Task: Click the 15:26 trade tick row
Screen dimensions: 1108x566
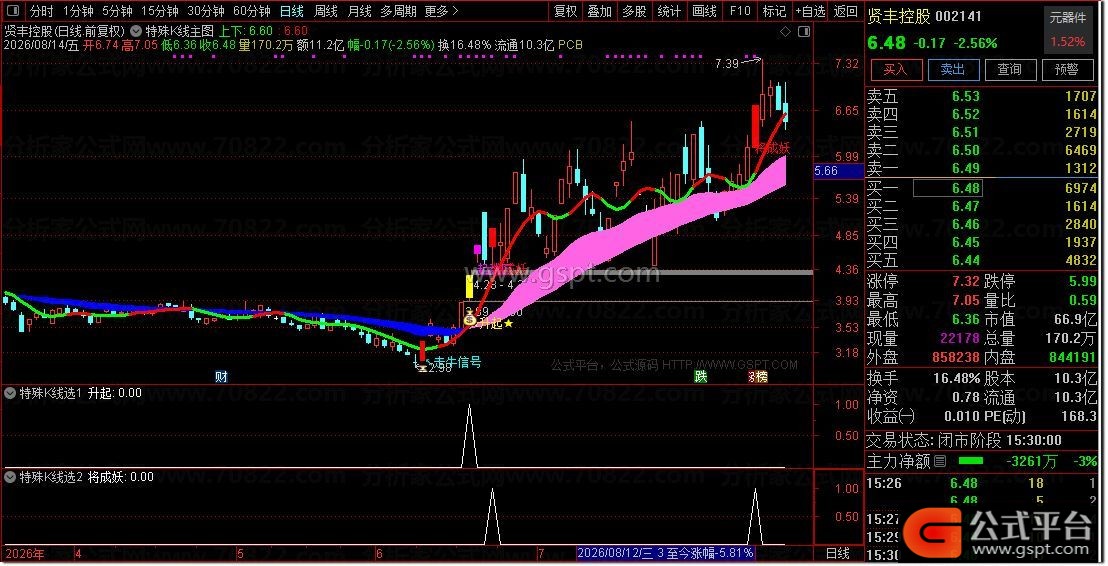Action: 982,483
